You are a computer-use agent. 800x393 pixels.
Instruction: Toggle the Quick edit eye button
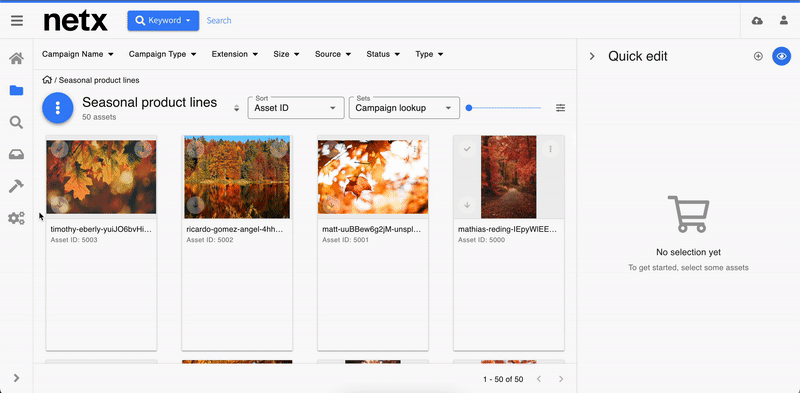coord(782,56)
